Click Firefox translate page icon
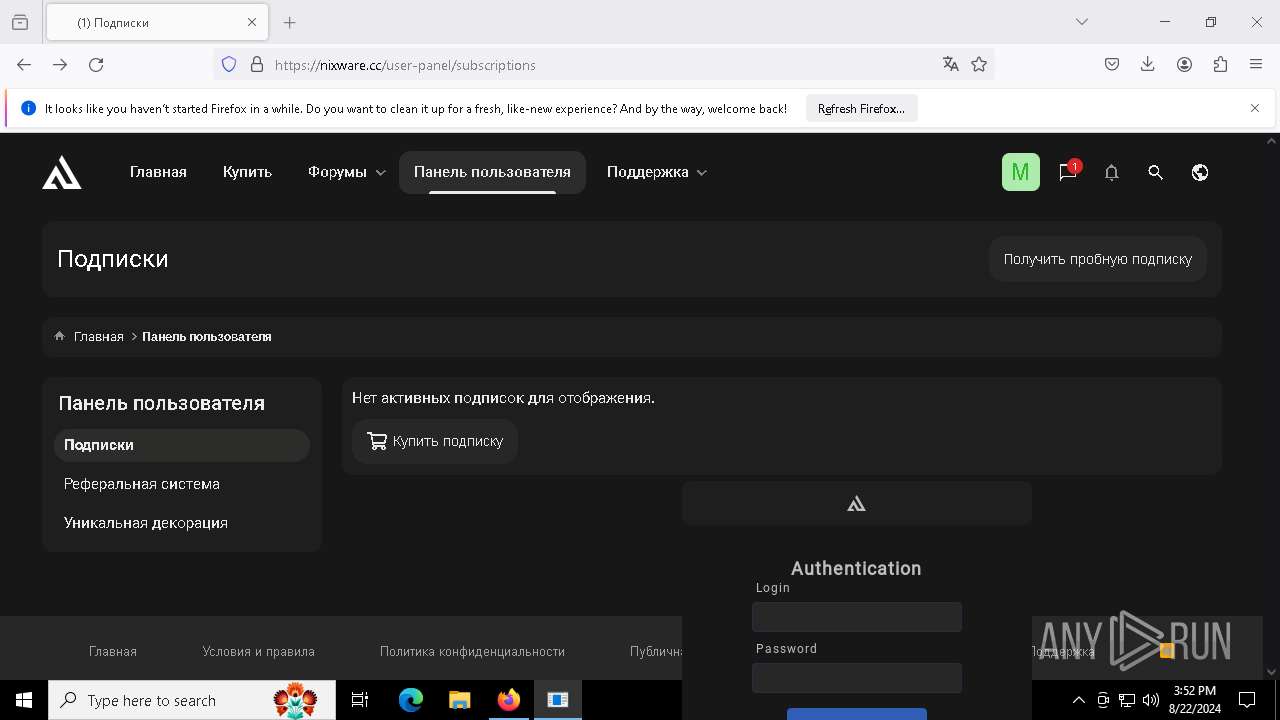This screenshot has width=1280, height=720. (950, 64)
